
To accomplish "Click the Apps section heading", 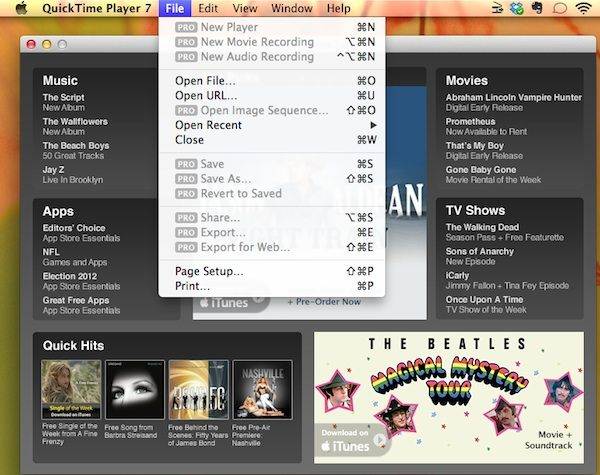I will (58, 211).
